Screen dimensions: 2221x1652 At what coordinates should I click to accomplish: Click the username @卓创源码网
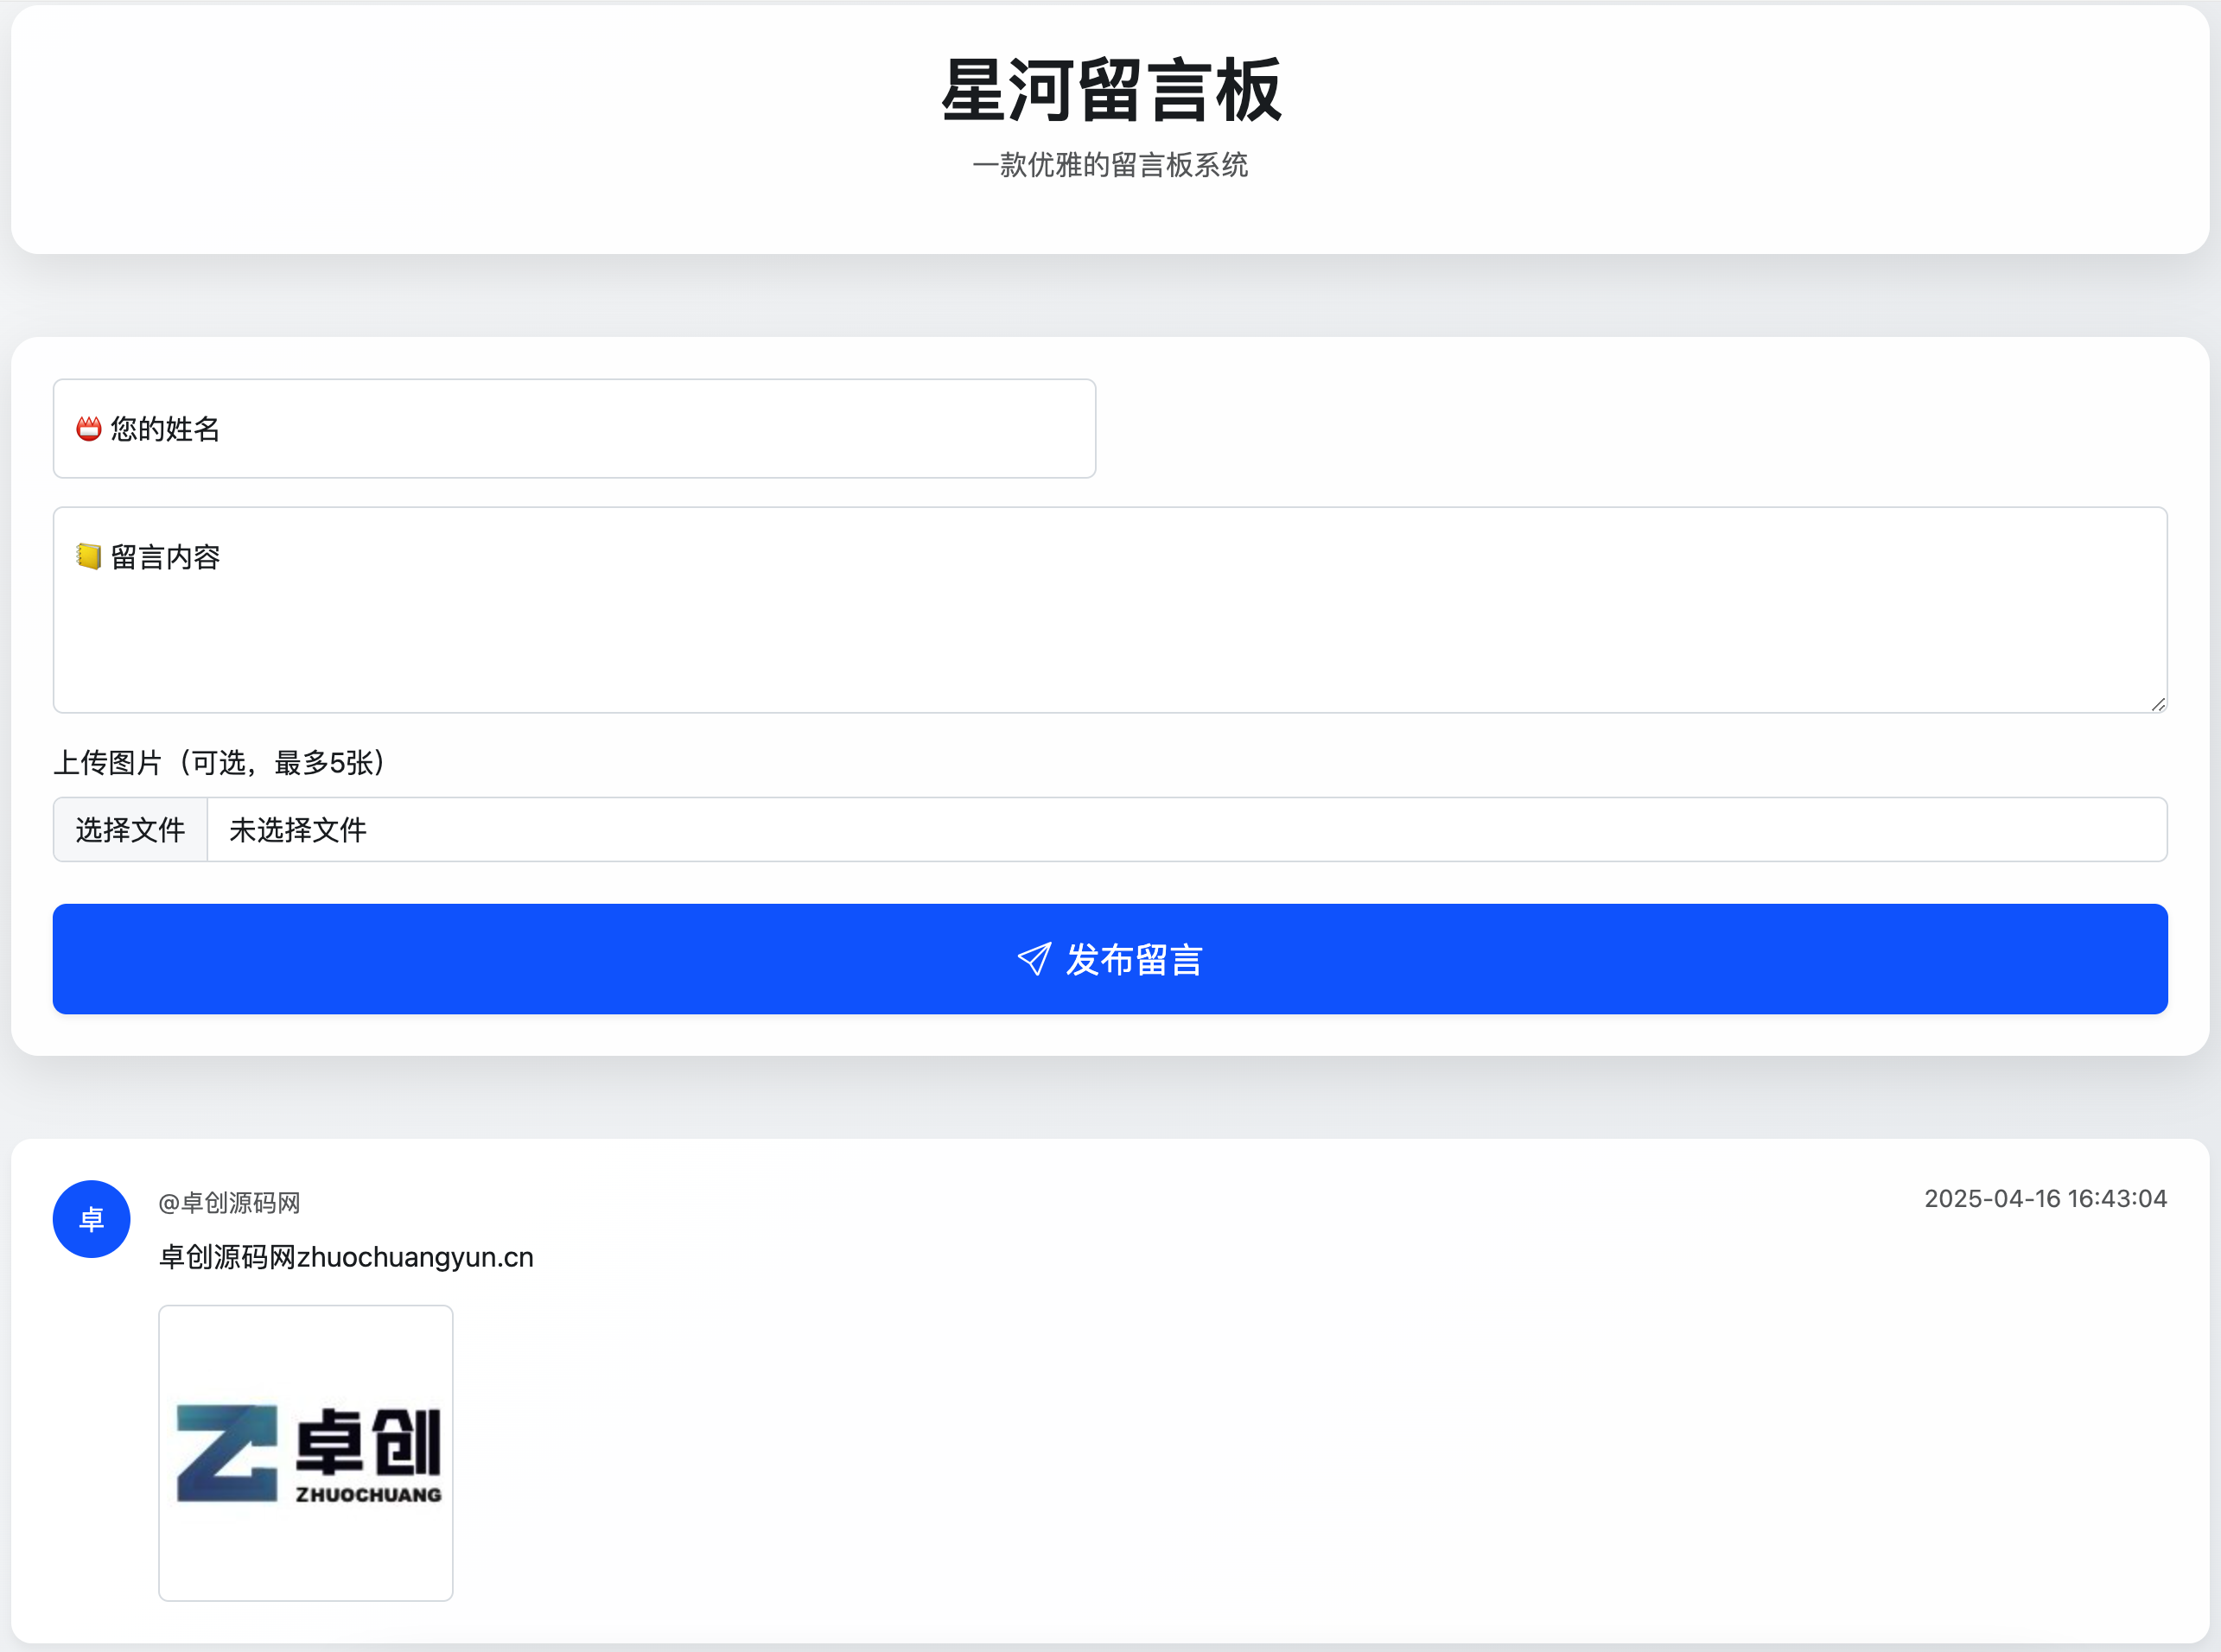229,1202
